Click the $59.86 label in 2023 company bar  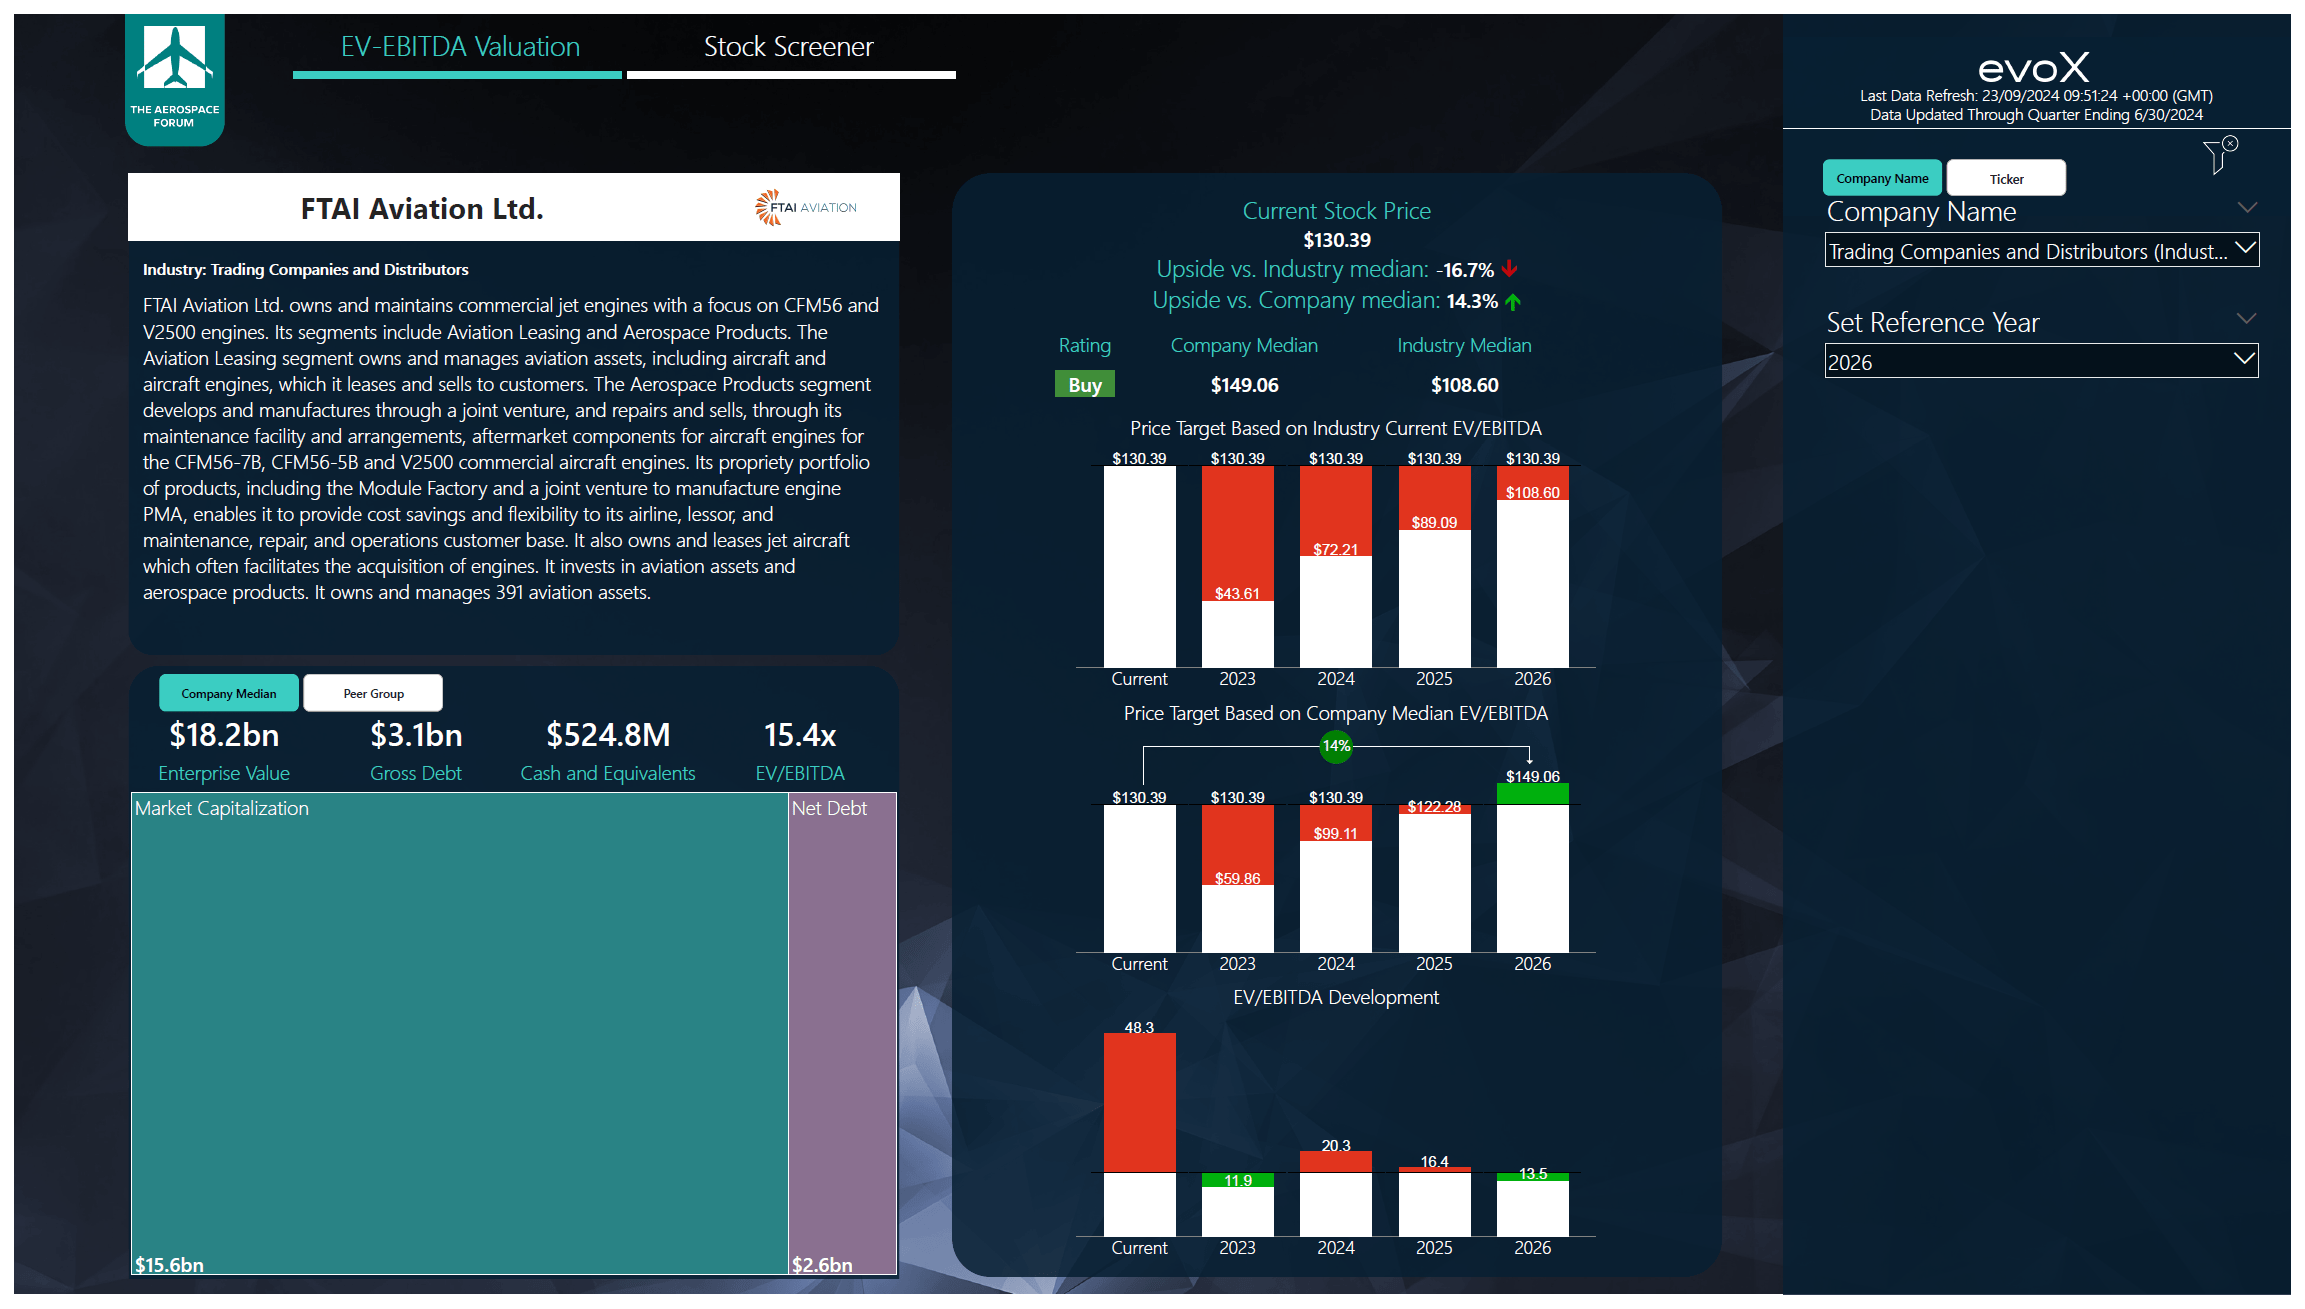coord(1237,879)
